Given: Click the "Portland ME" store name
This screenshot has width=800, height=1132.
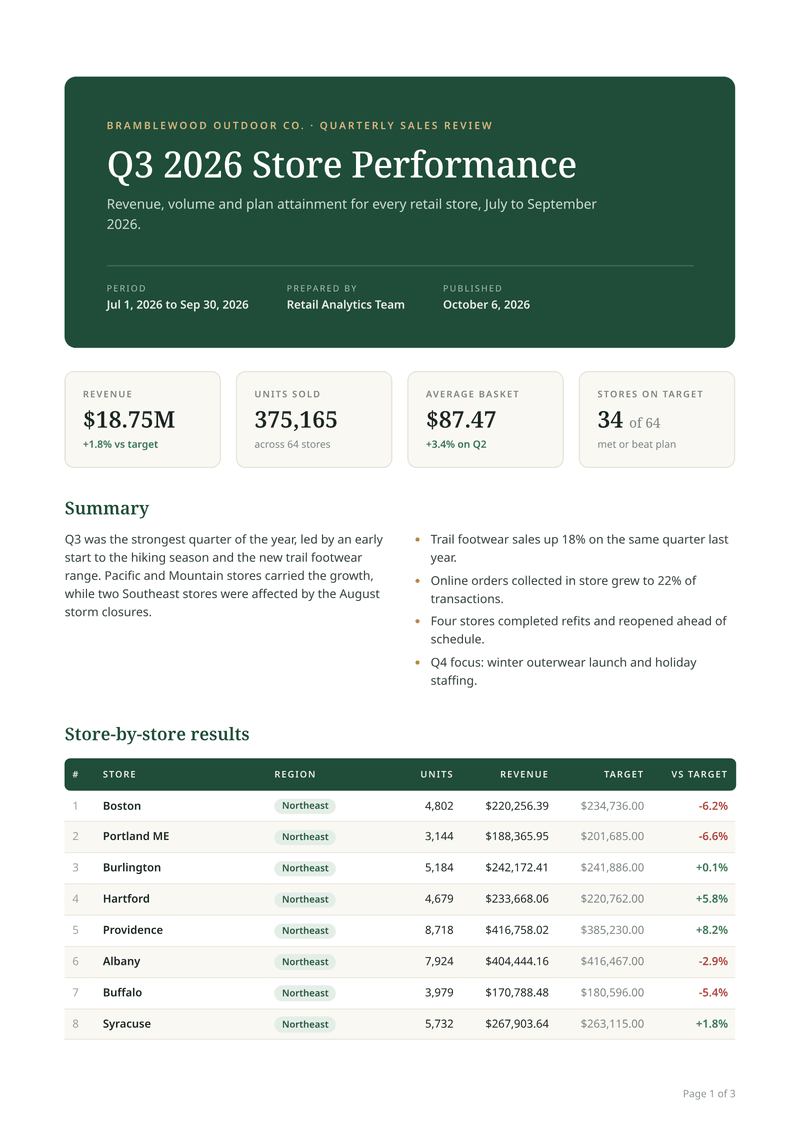Looking at the screenshot, I should 136,836.
